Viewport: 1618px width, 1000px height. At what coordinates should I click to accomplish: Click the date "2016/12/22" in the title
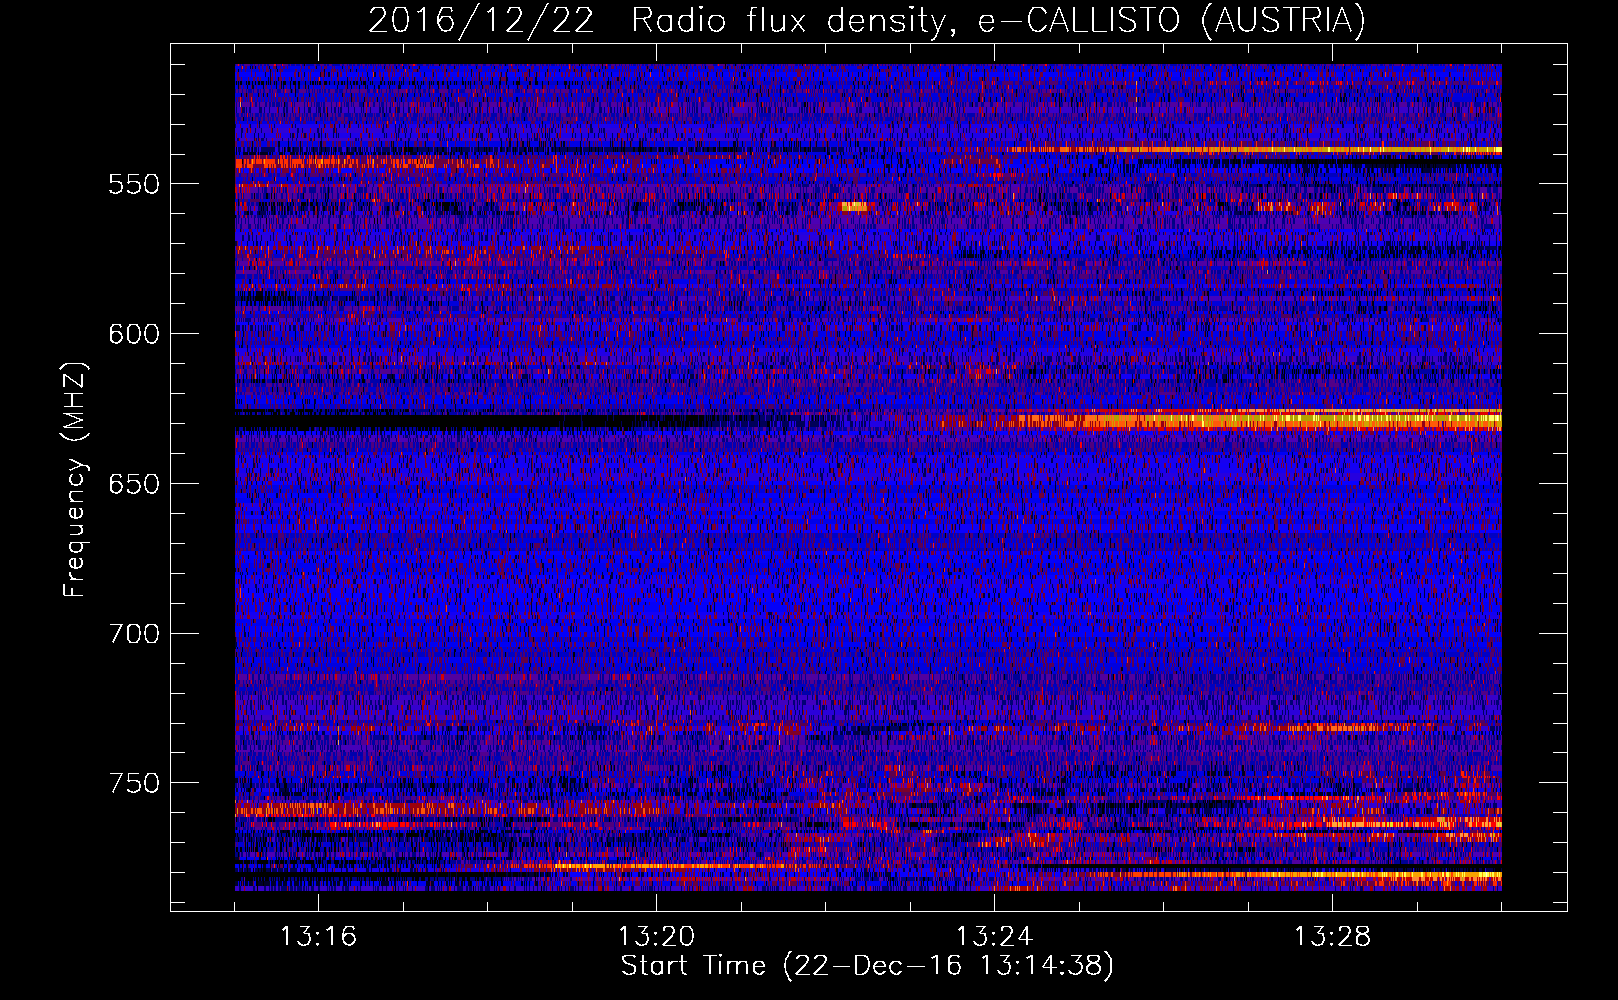481,21
